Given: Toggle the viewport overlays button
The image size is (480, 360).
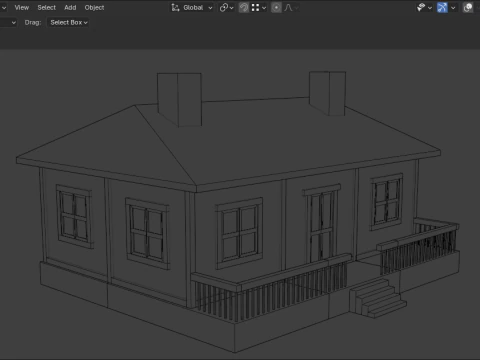Looking at the screenshot, I should tap(468, 7).
